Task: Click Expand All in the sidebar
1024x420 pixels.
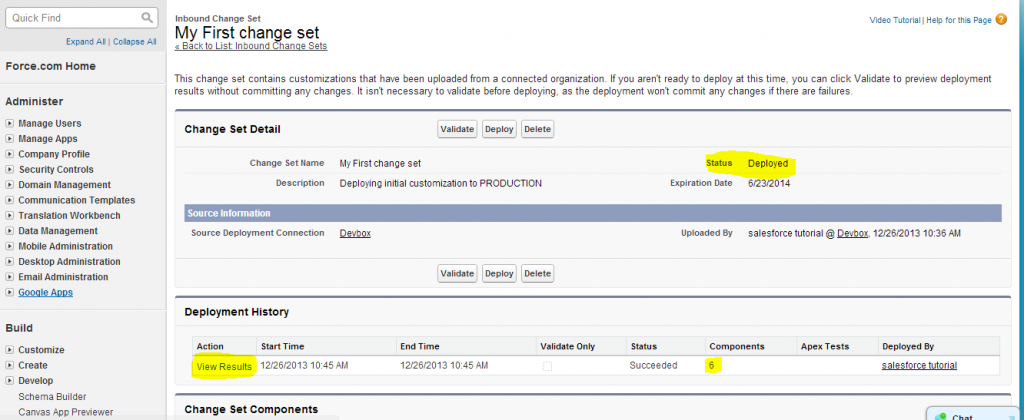Action: click(x=85, y=42)
